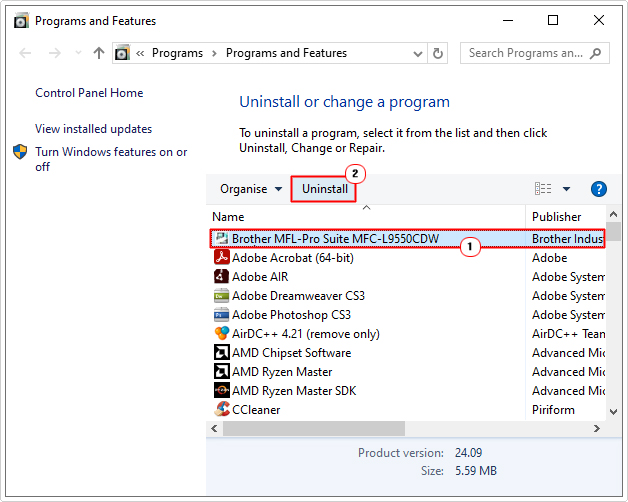Open View installed updates link
628x502 pixels.
point(93,129)
